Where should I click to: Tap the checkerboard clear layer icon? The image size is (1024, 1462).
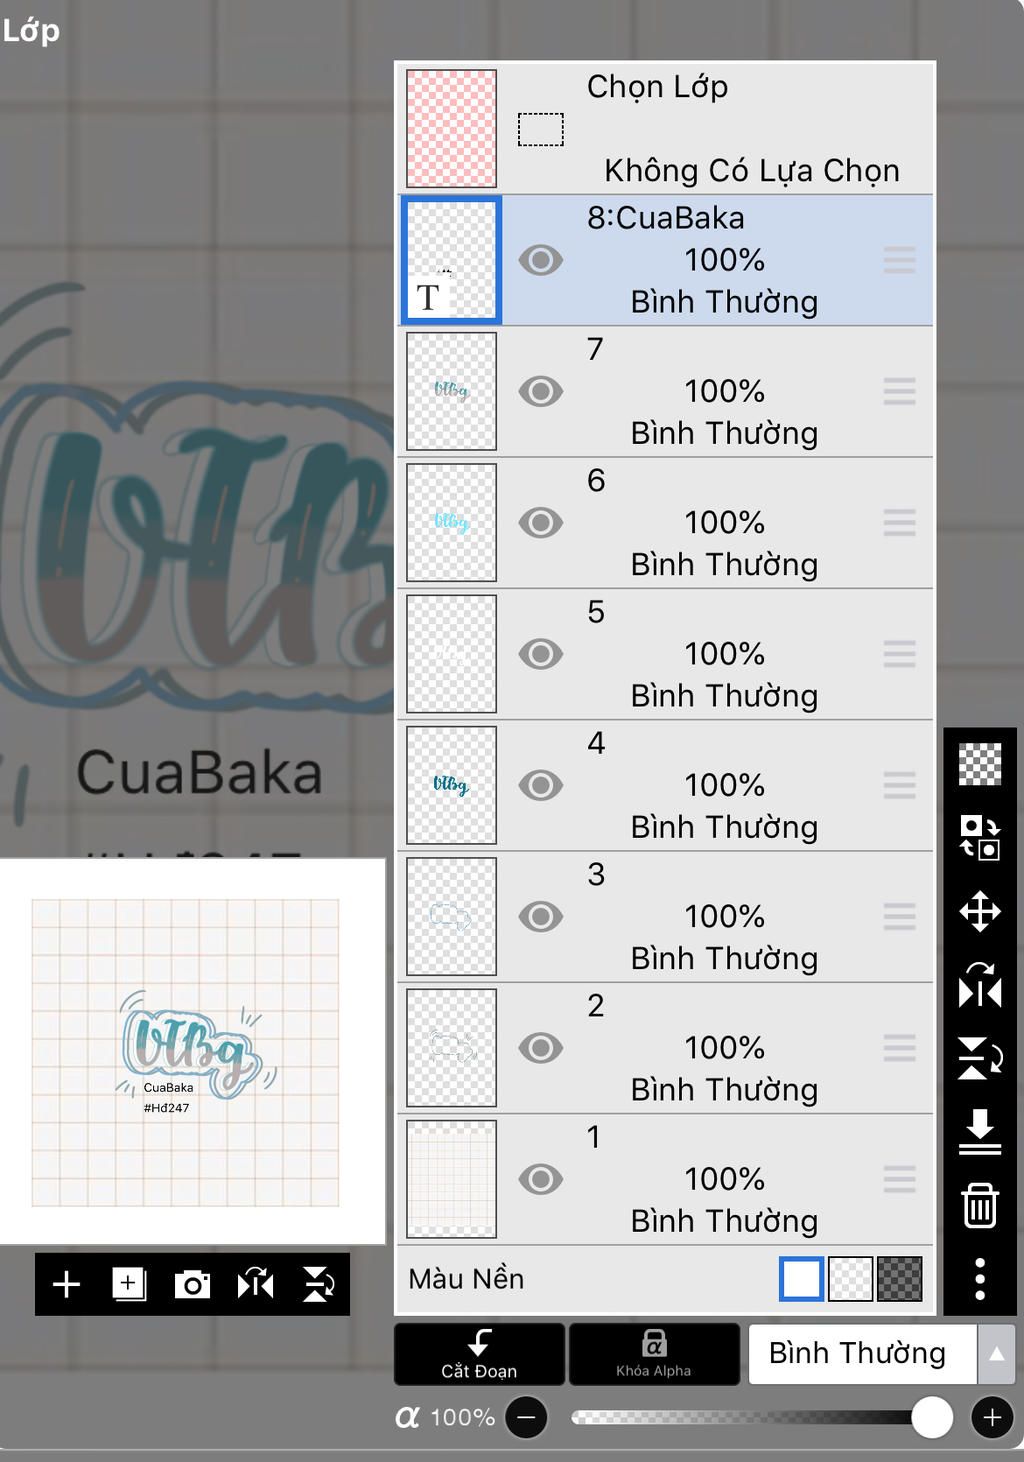point(980,764)
